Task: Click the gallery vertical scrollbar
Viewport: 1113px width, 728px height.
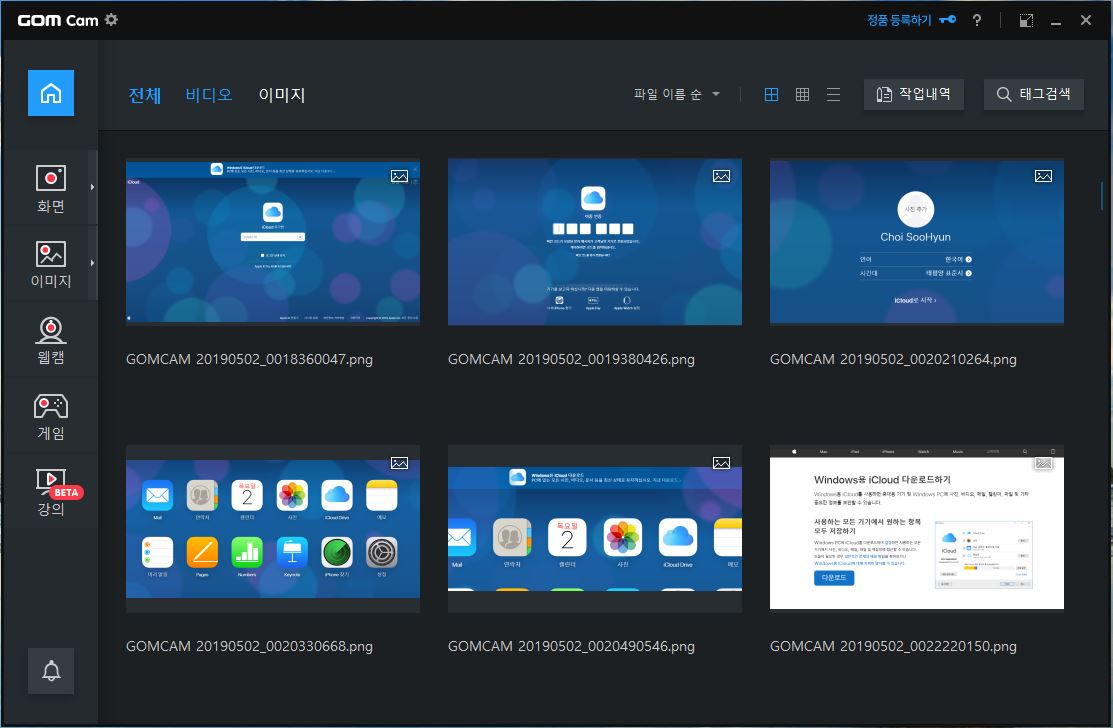Action: [1101, 197]
